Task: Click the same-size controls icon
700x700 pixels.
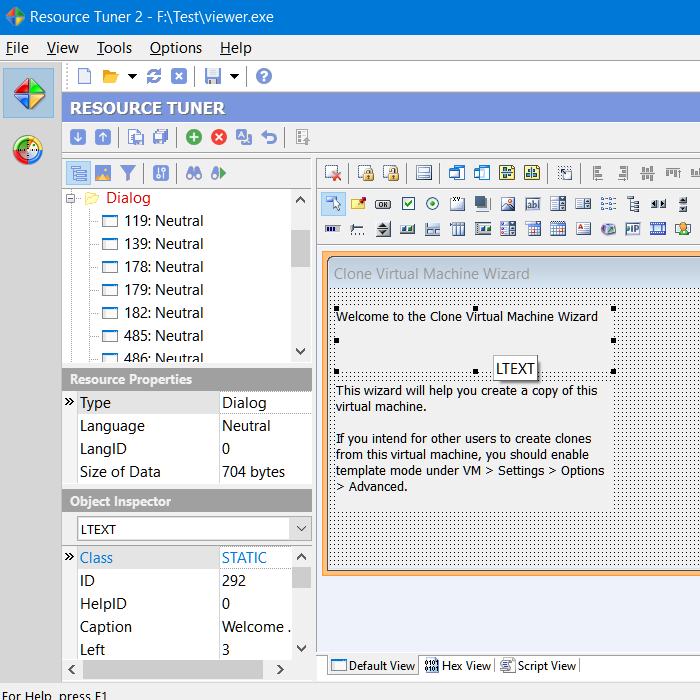Action: click(424, 173)
